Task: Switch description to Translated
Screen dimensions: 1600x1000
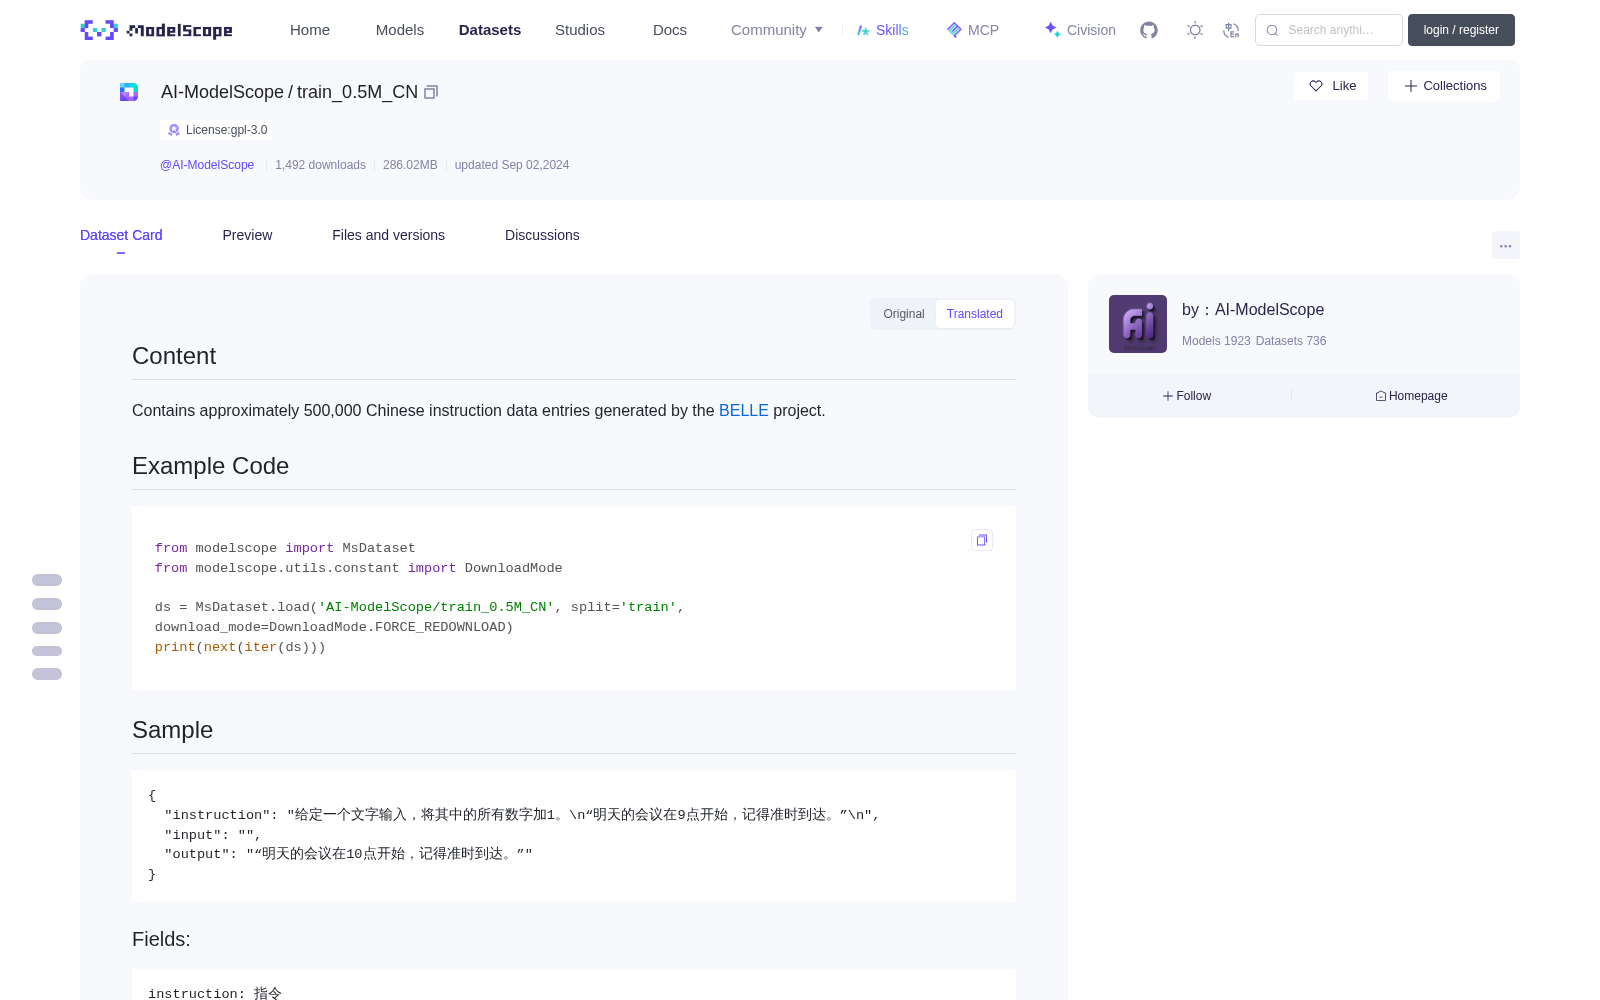Action: point(975,314)
